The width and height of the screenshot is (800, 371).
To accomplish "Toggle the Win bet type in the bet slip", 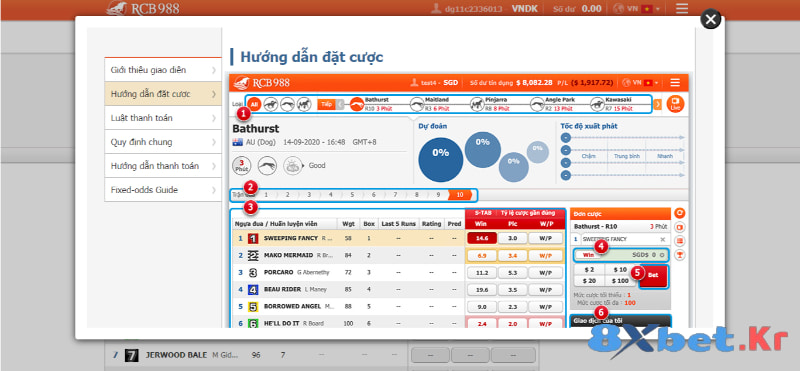I will click(x=588, y=255).
